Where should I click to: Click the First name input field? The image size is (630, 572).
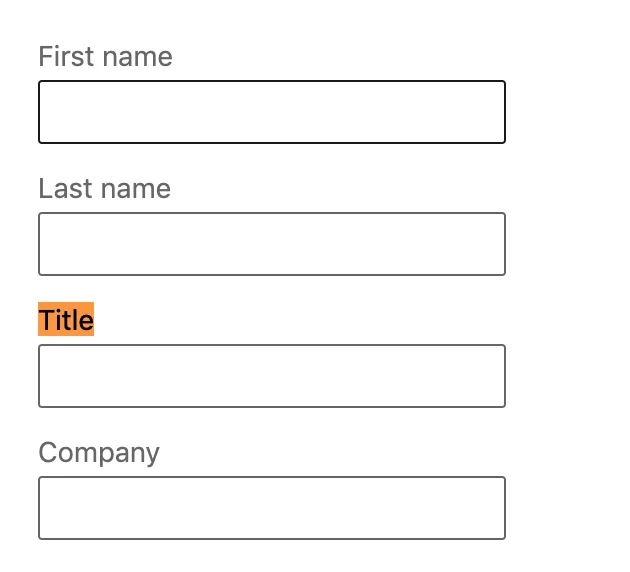pos(271,112)
